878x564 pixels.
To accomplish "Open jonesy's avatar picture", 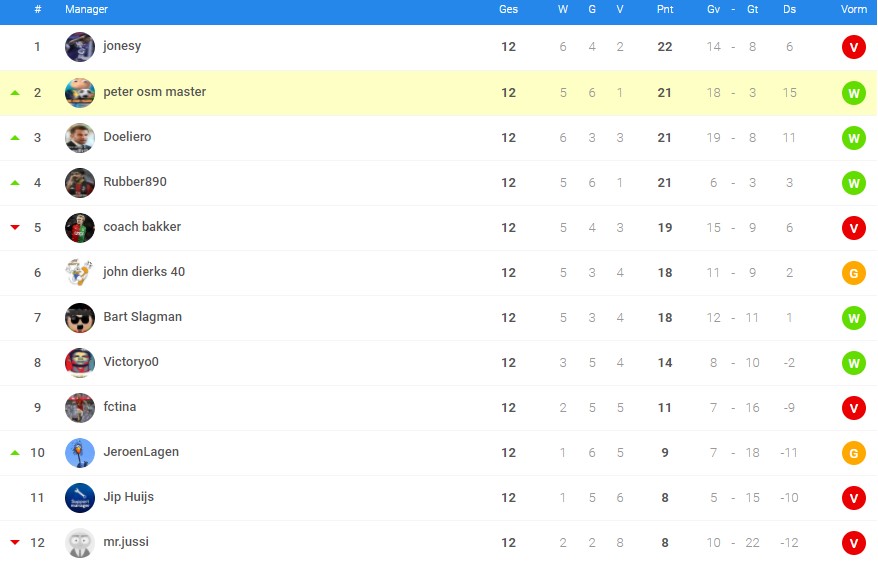I will coord(80,46).
